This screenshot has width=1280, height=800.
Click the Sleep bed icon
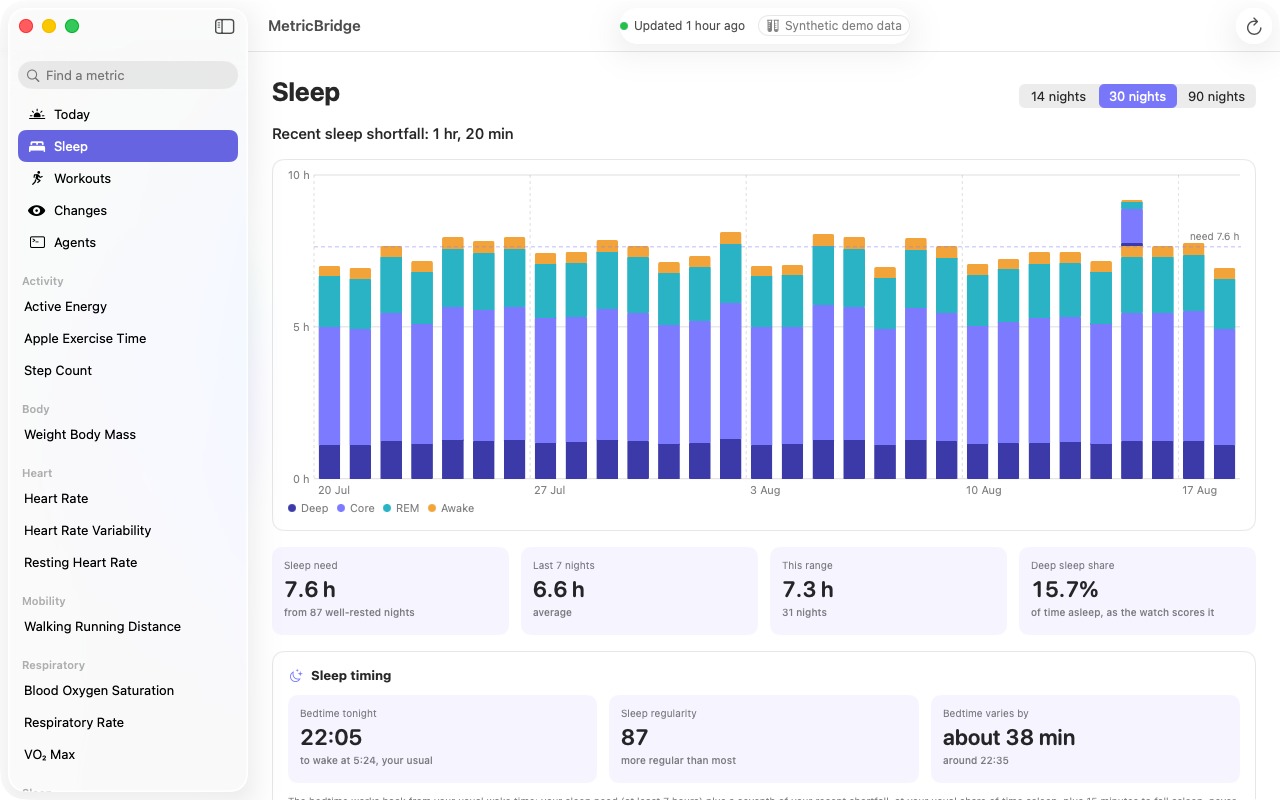37,146
